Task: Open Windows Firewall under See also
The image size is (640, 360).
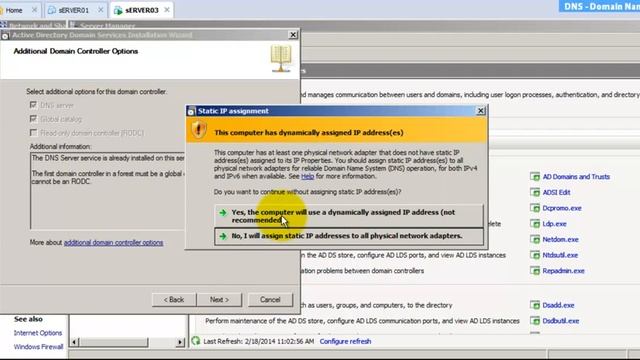Action: (x=38, y=347)
